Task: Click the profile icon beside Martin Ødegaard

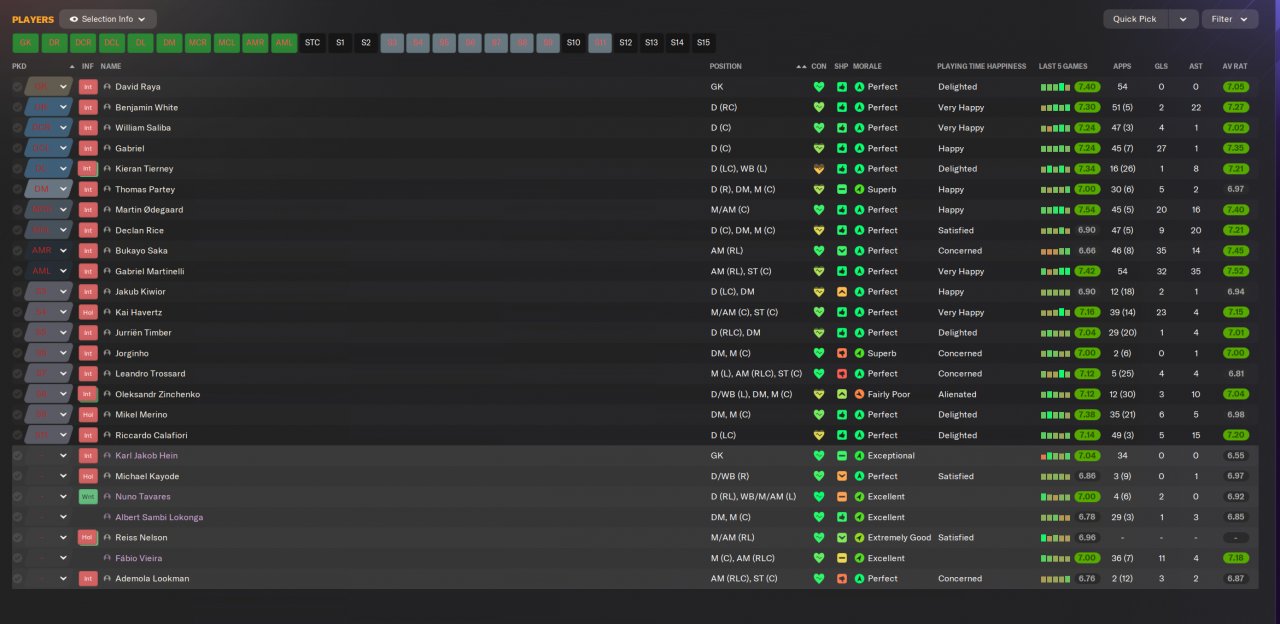Action: coord(107,210)
